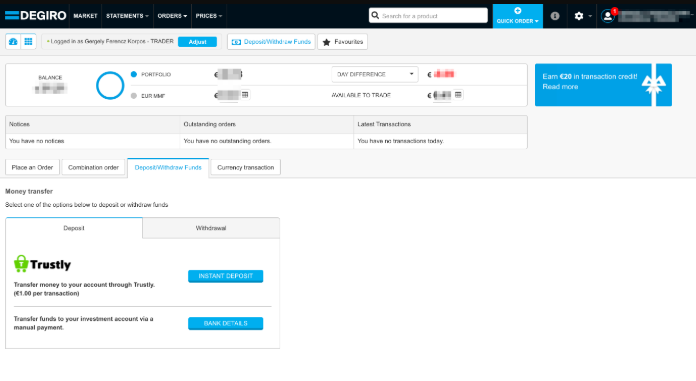Select the blue Portfolio indicator
Screen dimensions: 696x381
(134, 74)
